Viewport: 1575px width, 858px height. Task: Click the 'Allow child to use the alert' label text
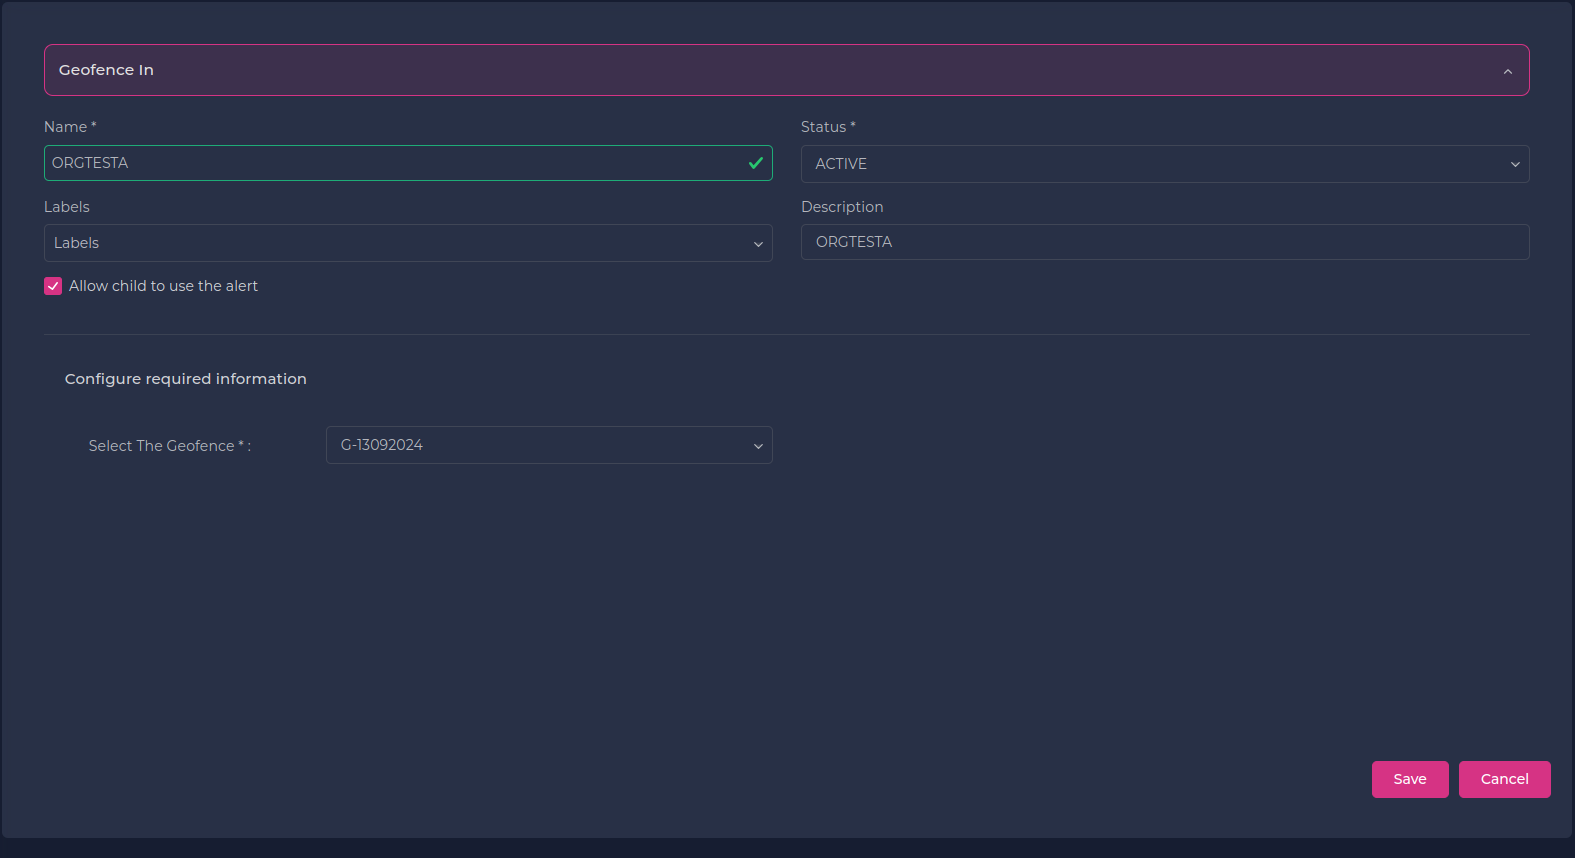coord(163,286)
